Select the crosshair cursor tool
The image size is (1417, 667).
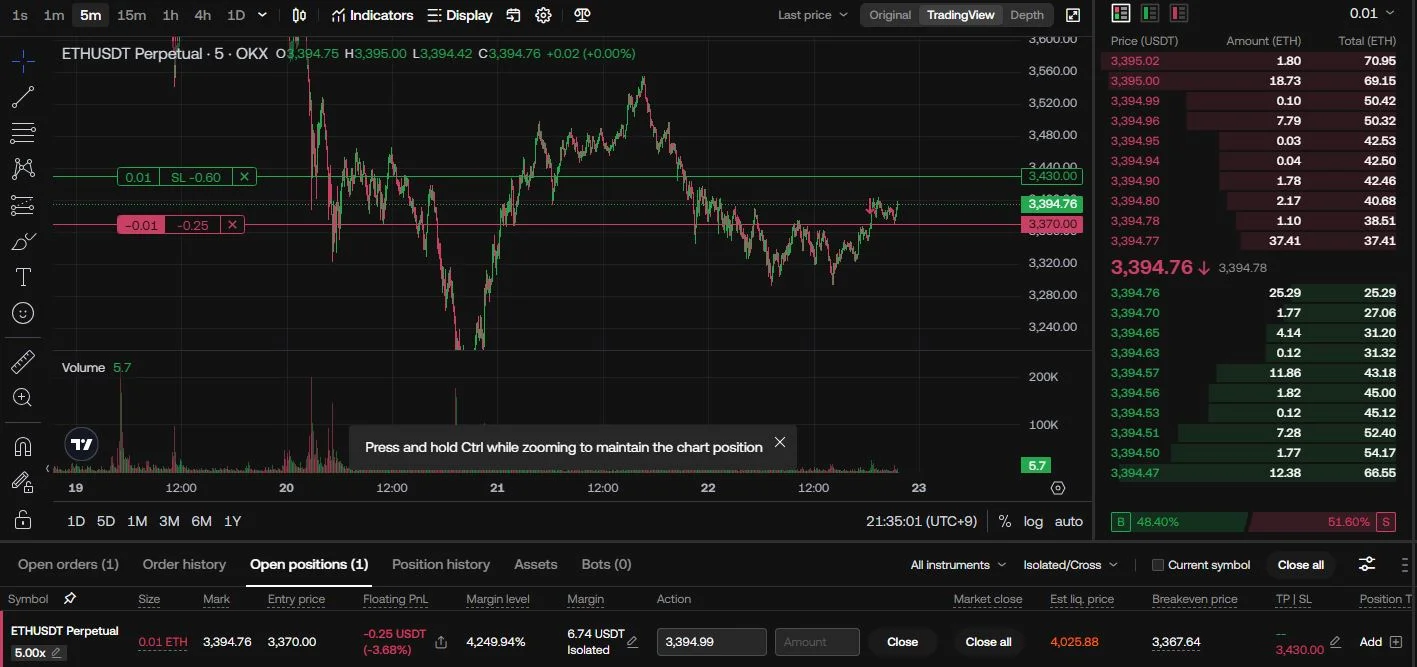23,61
